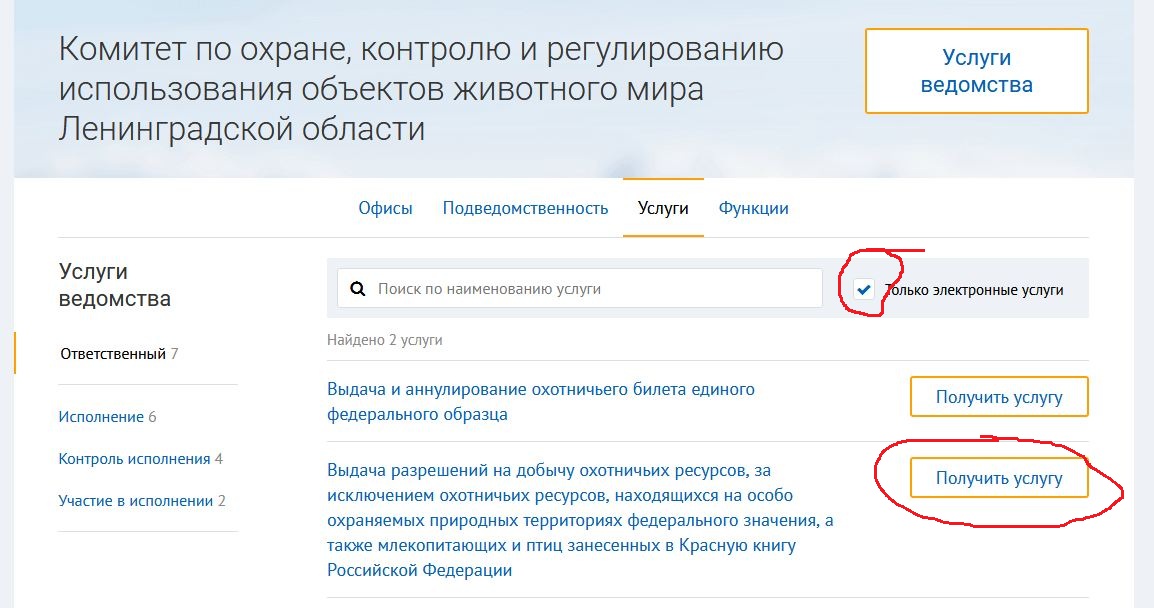Viewport: 1154px width, 608px height.
Task: Click 'Получить услугу' for hunting resource permits
Action: [x=998, y=478]
